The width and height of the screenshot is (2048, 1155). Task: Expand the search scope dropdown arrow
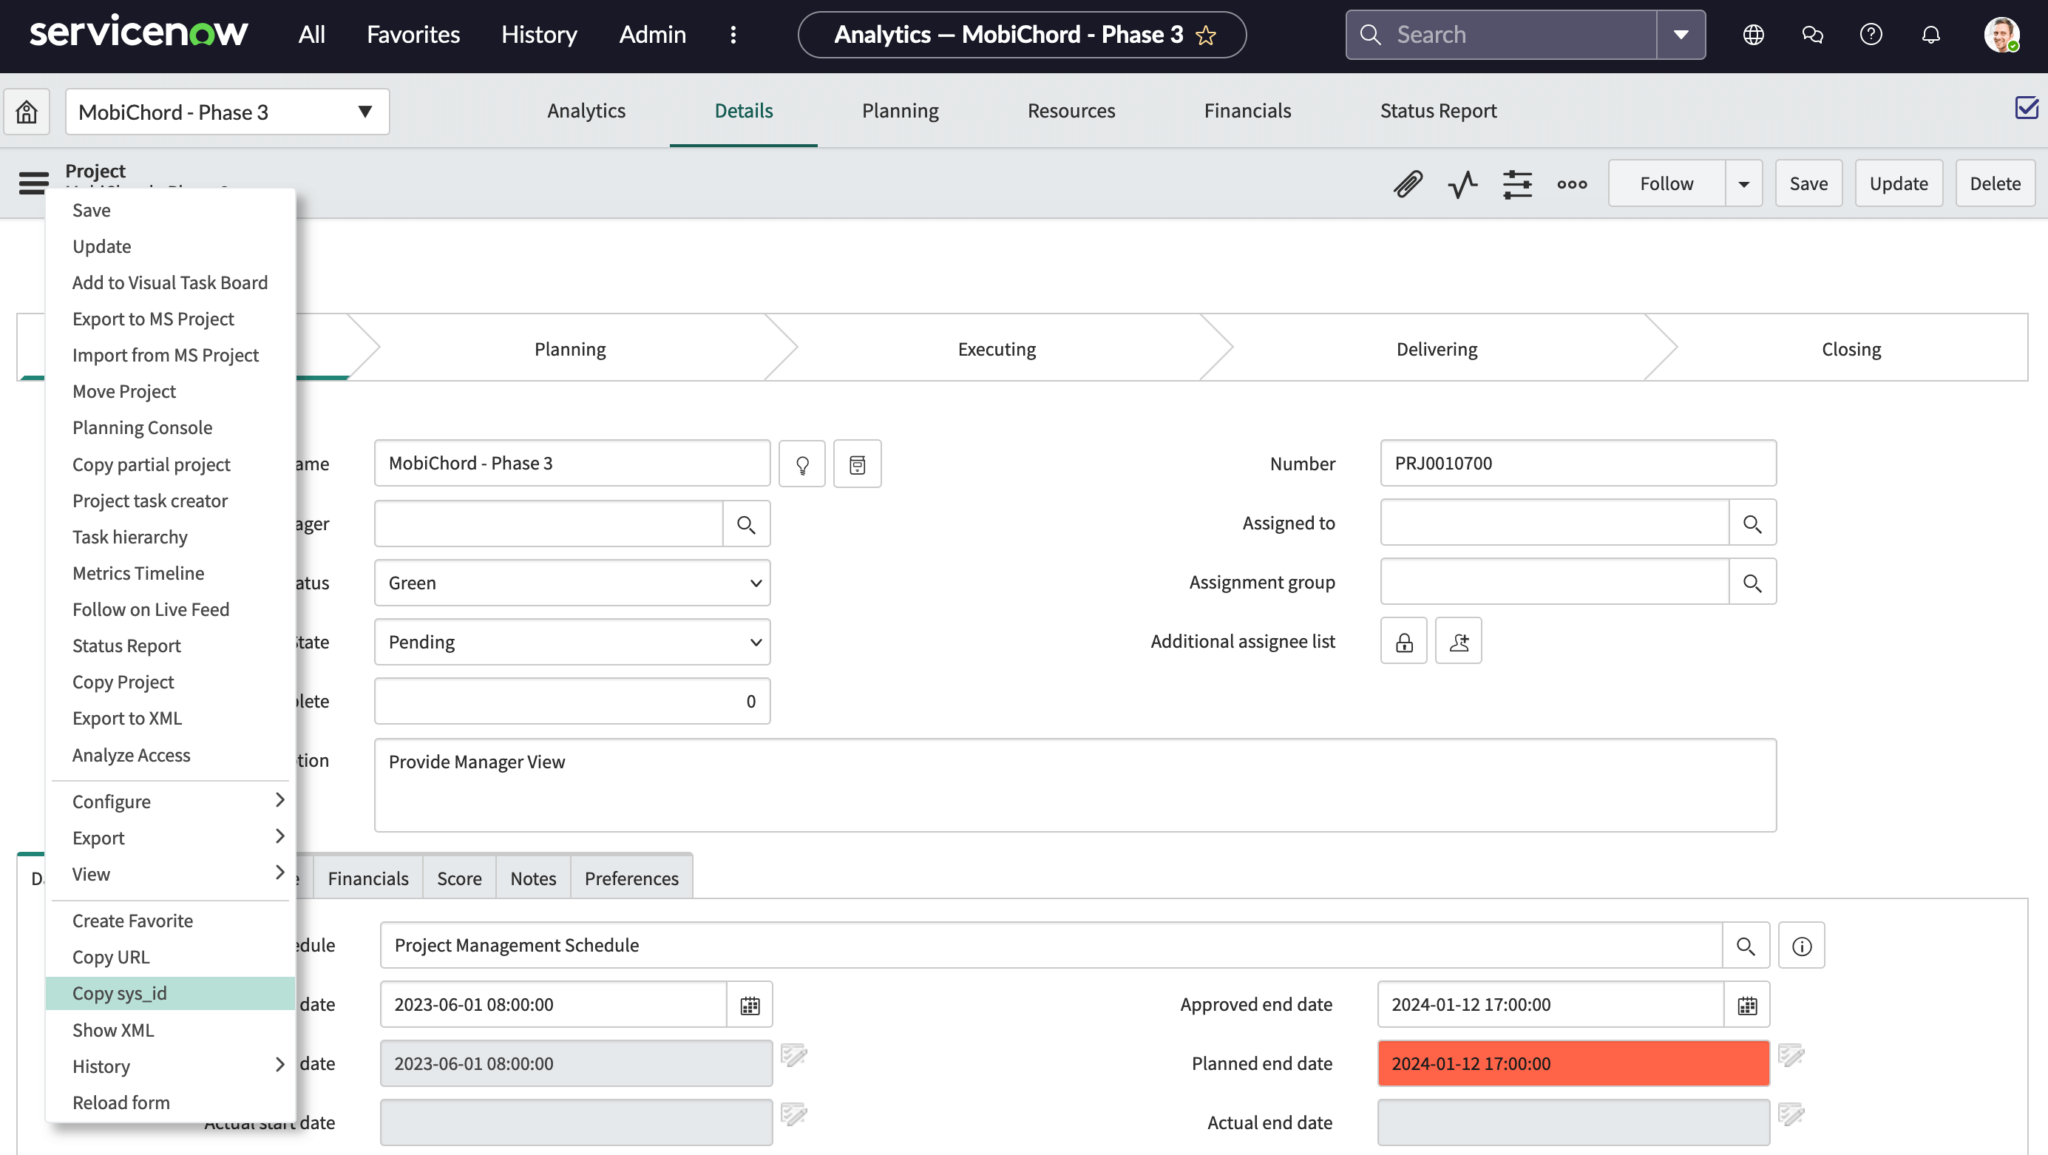(1681, 35)
